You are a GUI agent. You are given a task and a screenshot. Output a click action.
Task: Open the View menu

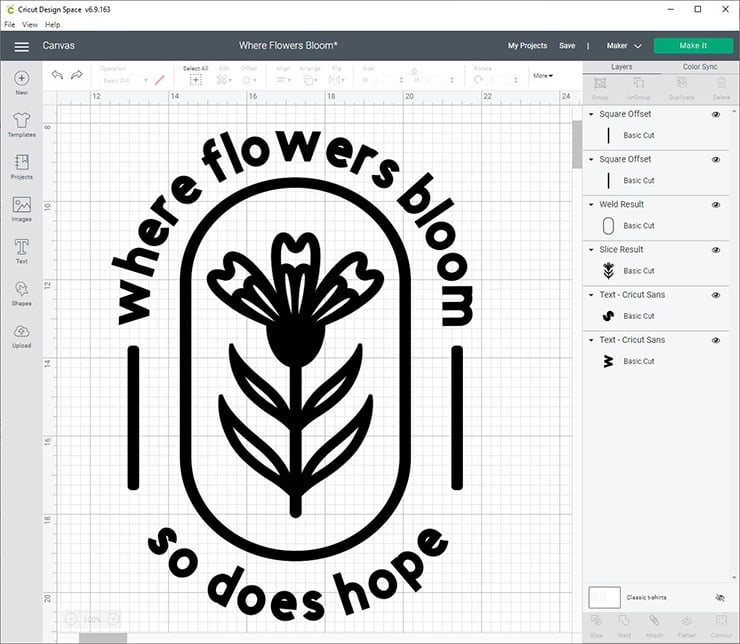pos(30,25)
